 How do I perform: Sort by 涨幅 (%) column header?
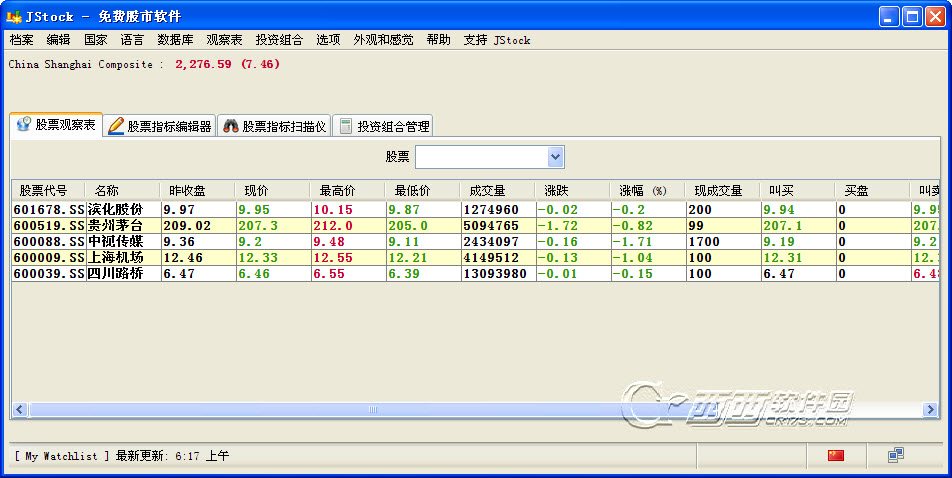click(648, 191)
